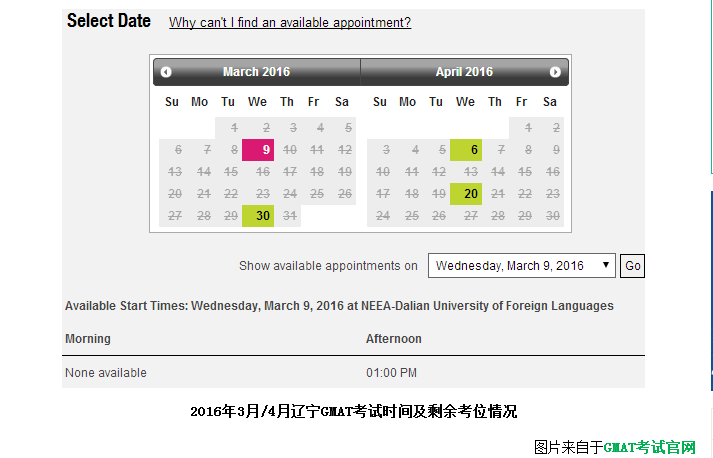
Task: Click the April 2016 month header
Action: click(x=464, y=72)
